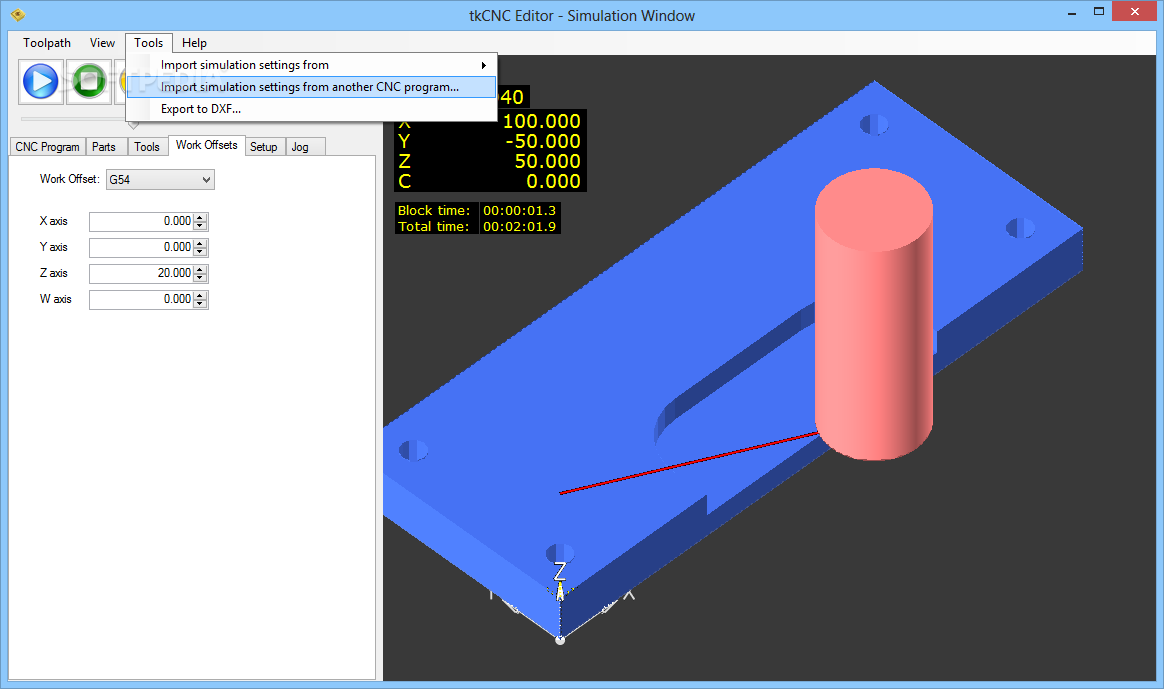This screenshot has height=689, width=1164.
Task: Select the Work Offsets tab
Action: (206, 146)
